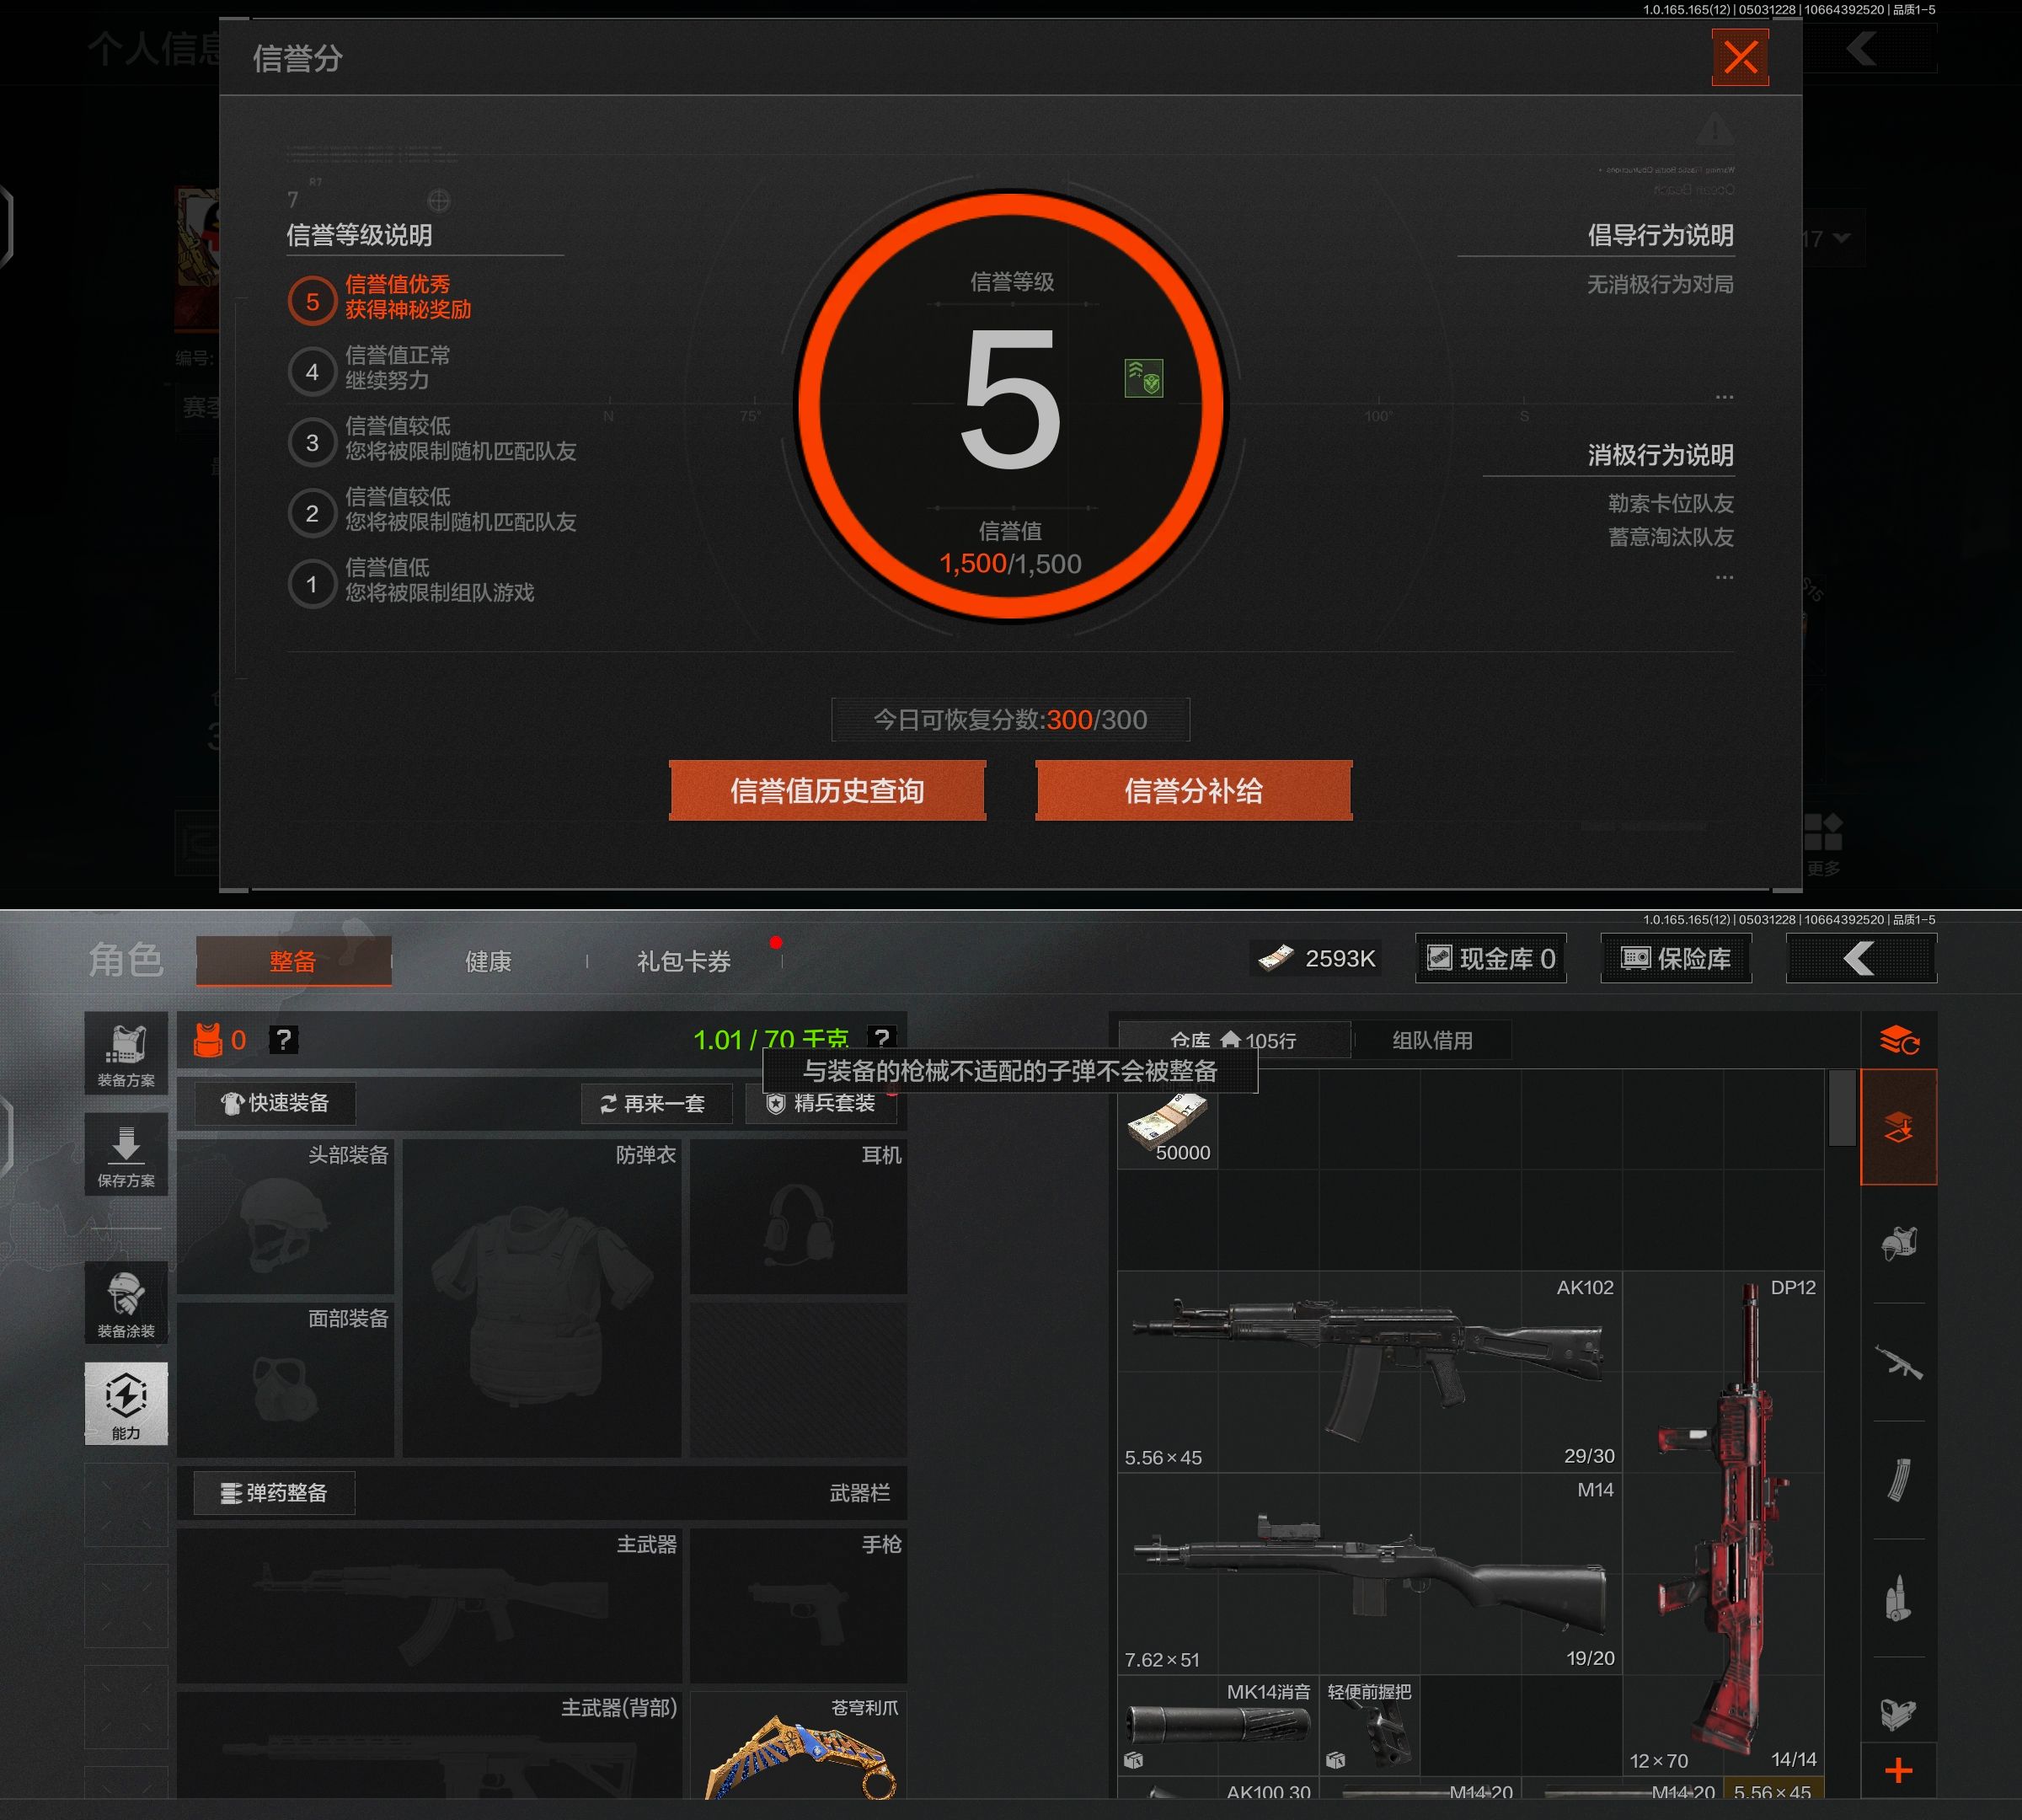The height and width of the screenshot is (1820, 2022).
Task: Click the warehouse auto-sort refresh icon
Action: [1898, 1040]
